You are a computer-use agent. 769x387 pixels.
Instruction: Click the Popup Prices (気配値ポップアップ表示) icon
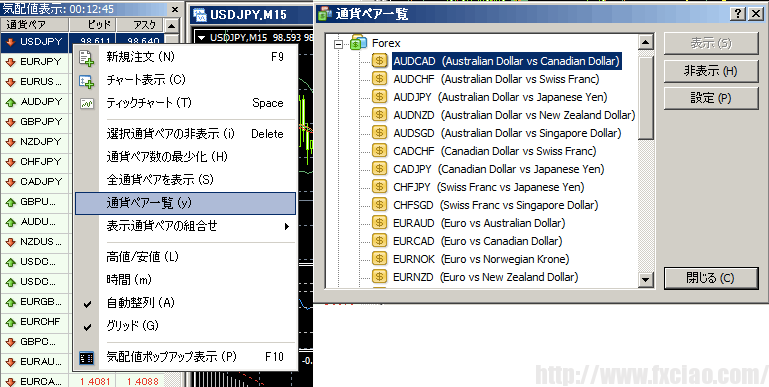[x=86, y=358]
